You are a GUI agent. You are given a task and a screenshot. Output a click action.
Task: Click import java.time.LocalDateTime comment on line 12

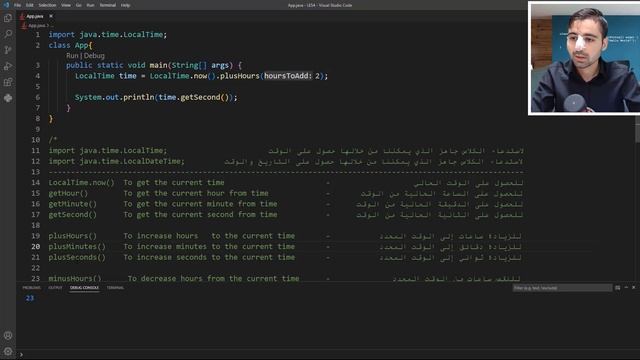click(x=117, y=161)
